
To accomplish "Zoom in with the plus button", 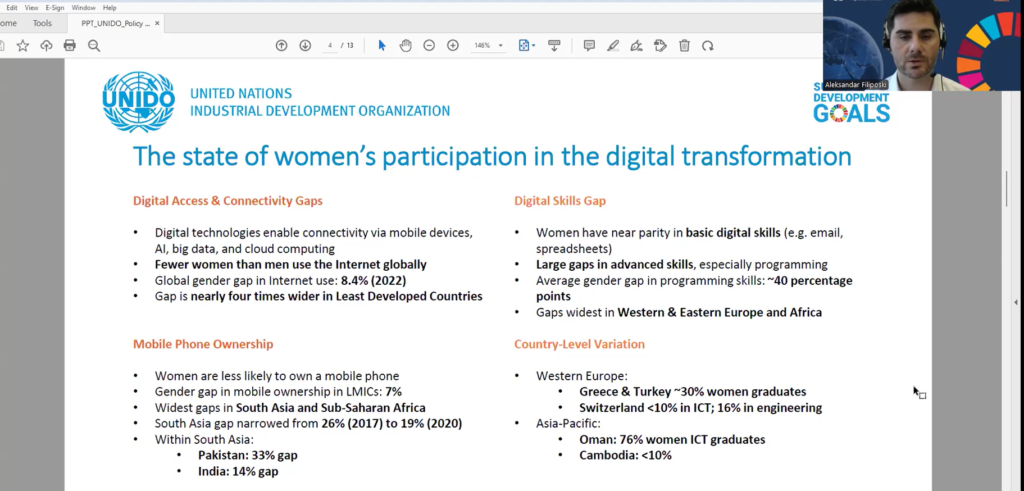I will [x=453, y=45].
